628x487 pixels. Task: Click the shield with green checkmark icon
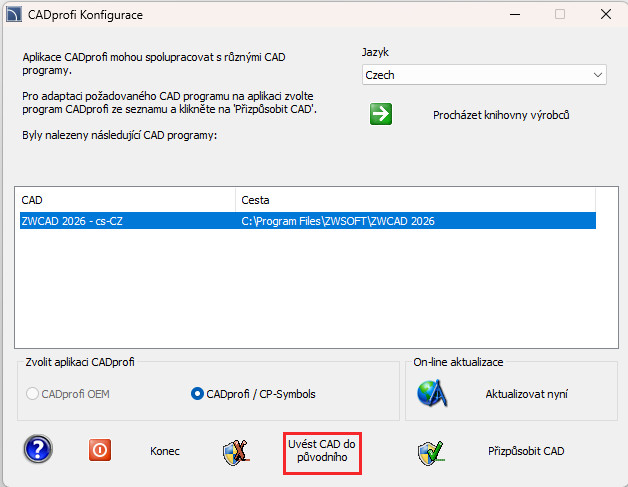pos(431,453)
